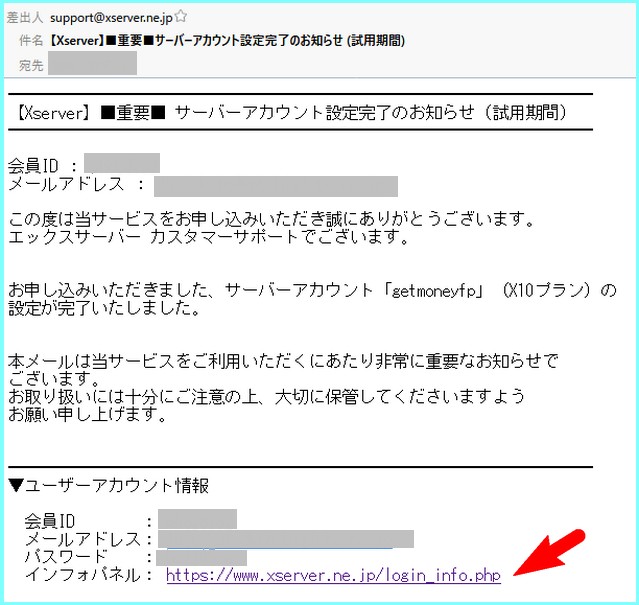639x605 pixels.
Task: Click the line starting お取り扱いには十分に
Action: (x=266, y=397)
